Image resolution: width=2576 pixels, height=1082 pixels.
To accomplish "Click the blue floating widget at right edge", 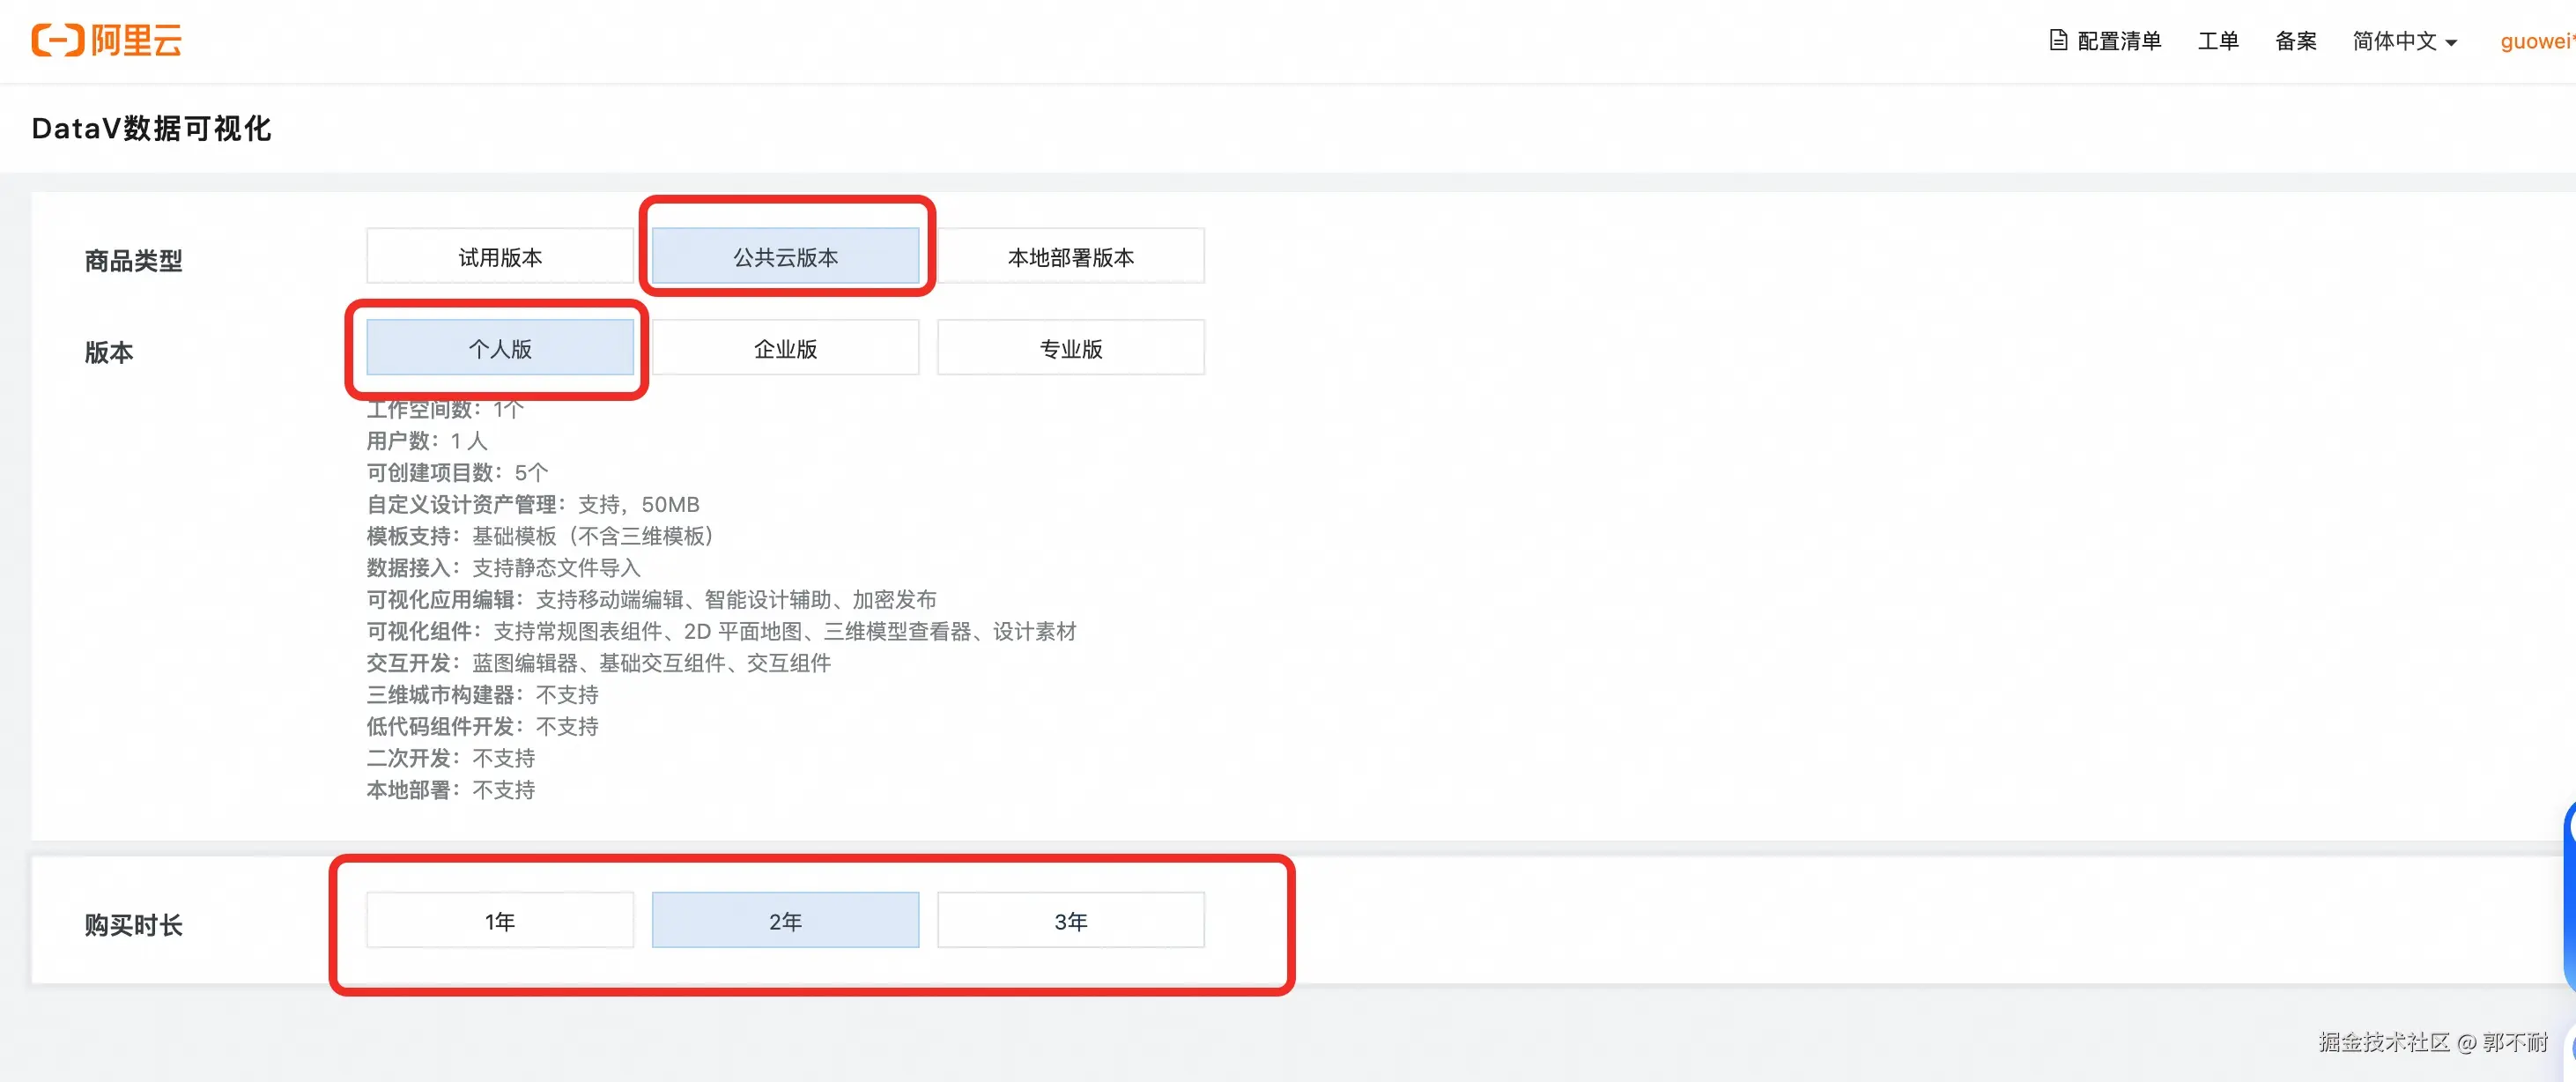I will [2569, 900].
